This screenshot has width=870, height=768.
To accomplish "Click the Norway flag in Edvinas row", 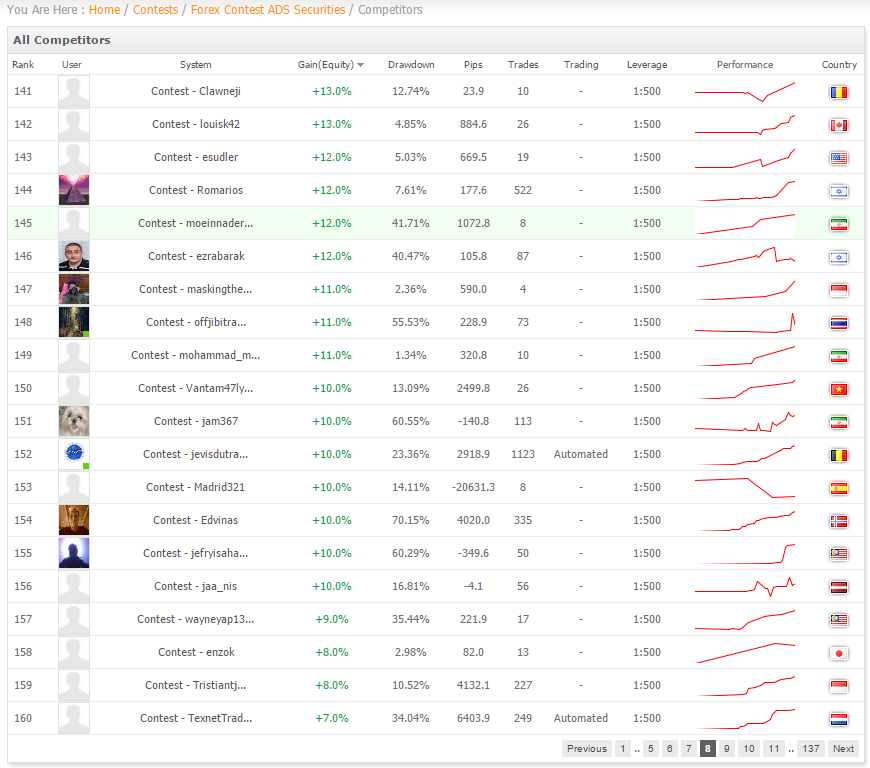I will [838, 521].
